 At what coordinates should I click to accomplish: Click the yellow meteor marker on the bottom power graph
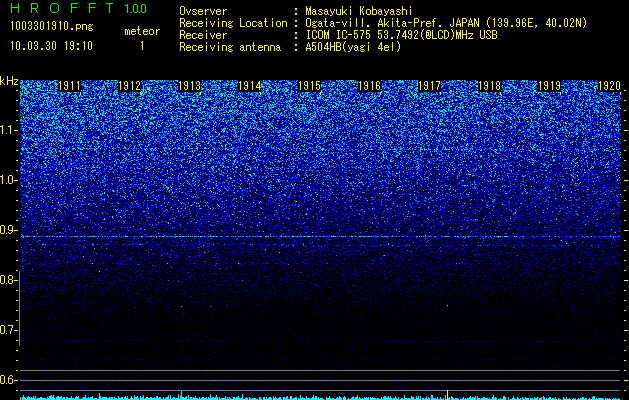click(x=447, y=394)
